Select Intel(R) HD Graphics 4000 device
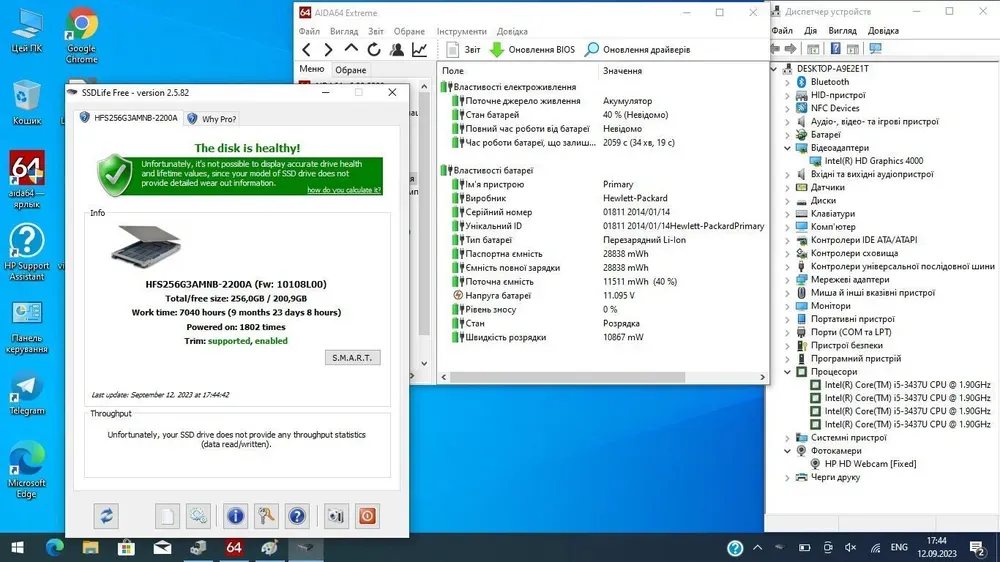The image size is (1000, 562). click(x=873, y=161)
